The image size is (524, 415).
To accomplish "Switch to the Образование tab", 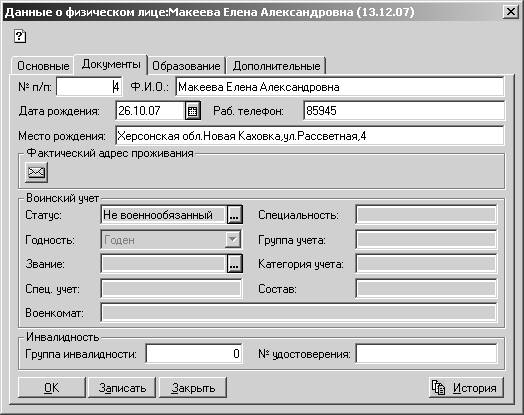I will pos(186,66).
